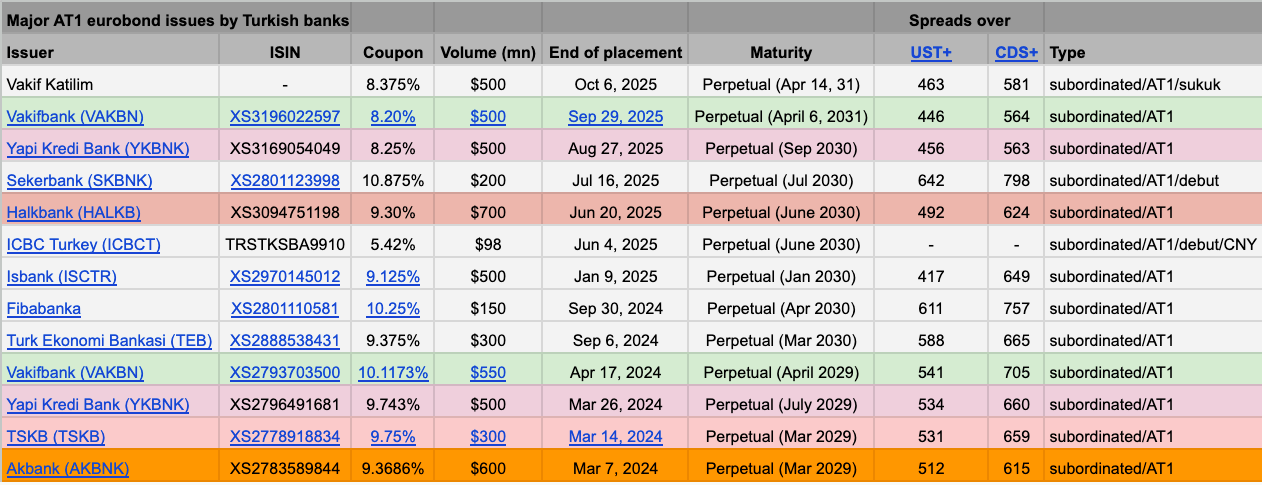Select the Maturity column header cell
Viewport: 1262px width, 485px height.
point(781,53)
